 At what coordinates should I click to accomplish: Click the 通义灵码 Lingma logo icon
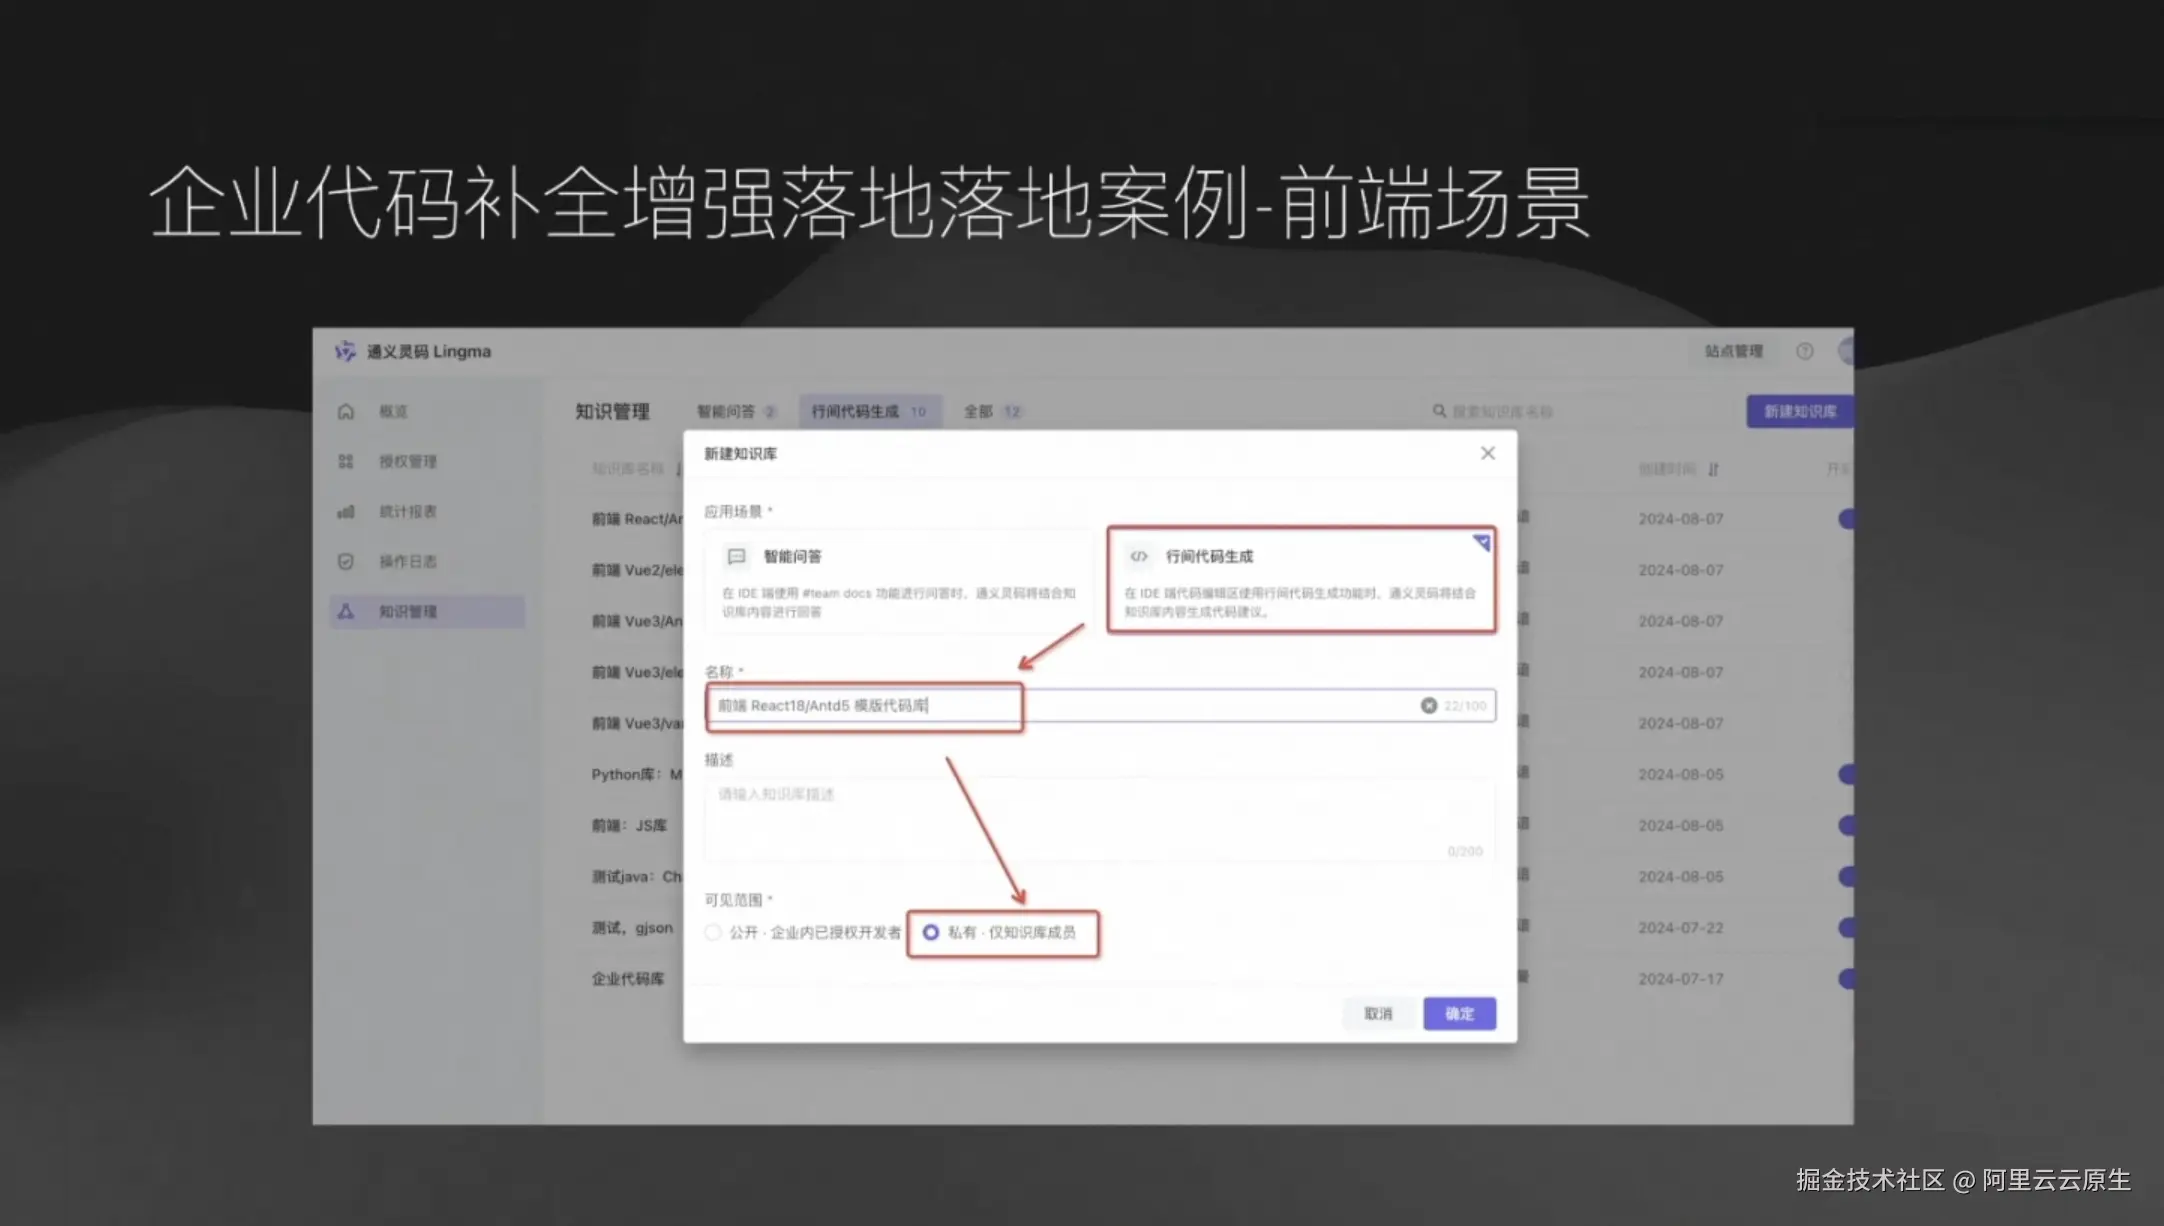pyautogui.click(x=345, y=351)
